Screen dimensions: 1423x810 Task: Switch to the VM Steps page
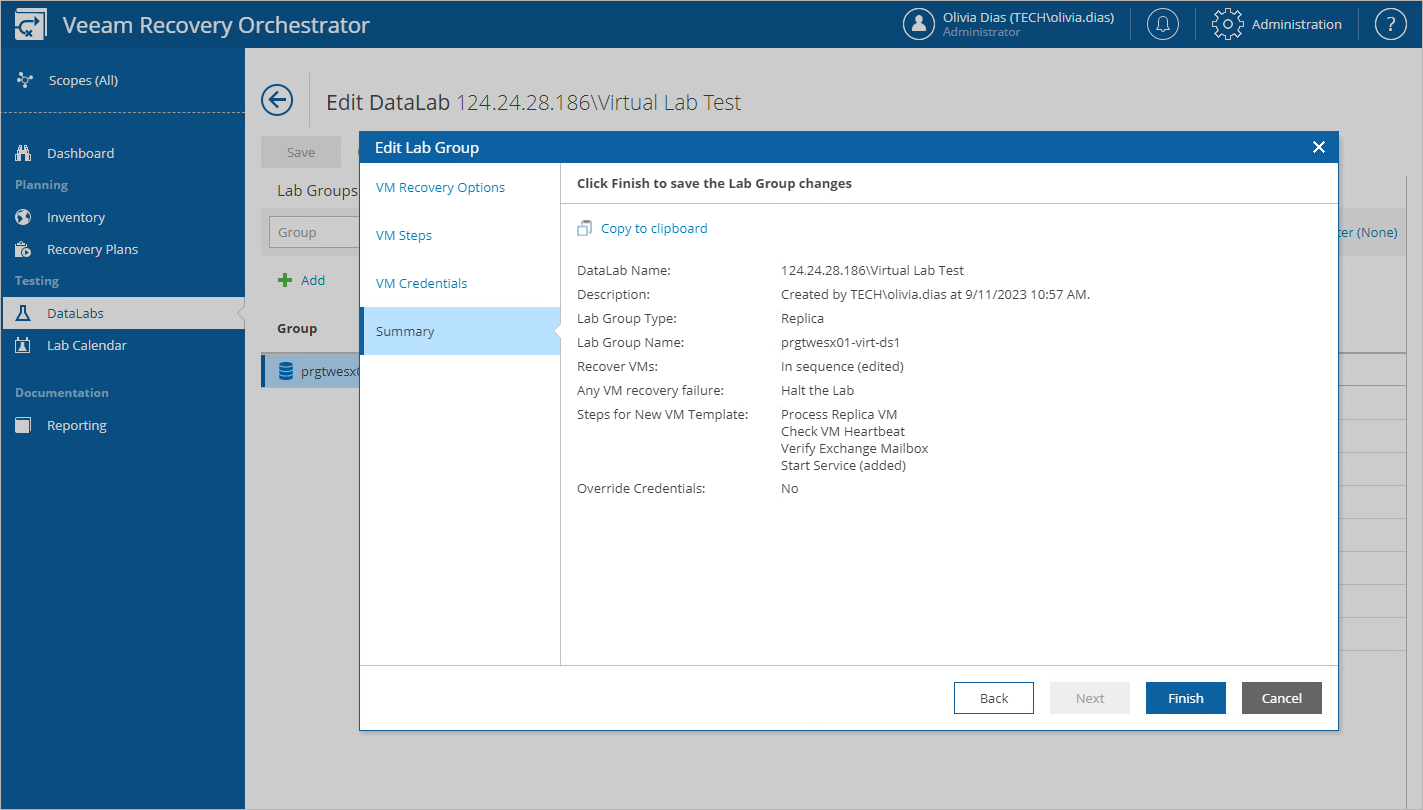[x=404, y=235]
